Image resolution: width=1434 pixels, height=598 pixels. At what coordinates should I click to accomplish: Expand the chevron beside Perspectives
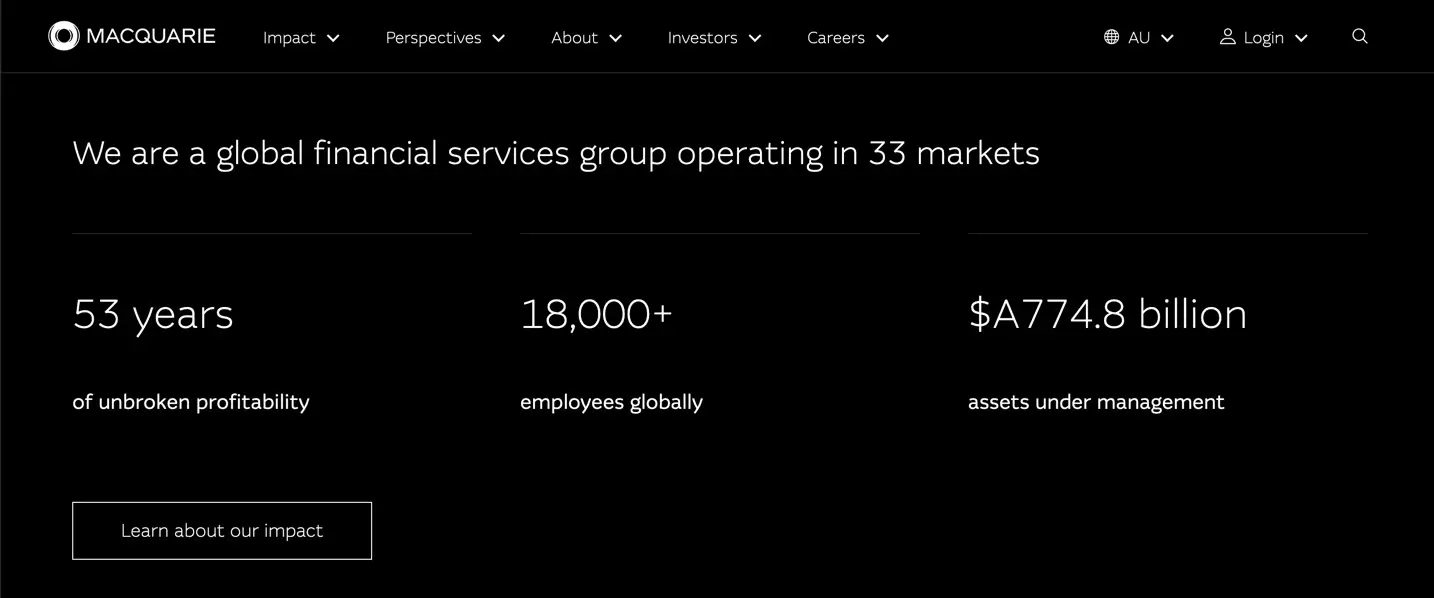pos(499,38)
